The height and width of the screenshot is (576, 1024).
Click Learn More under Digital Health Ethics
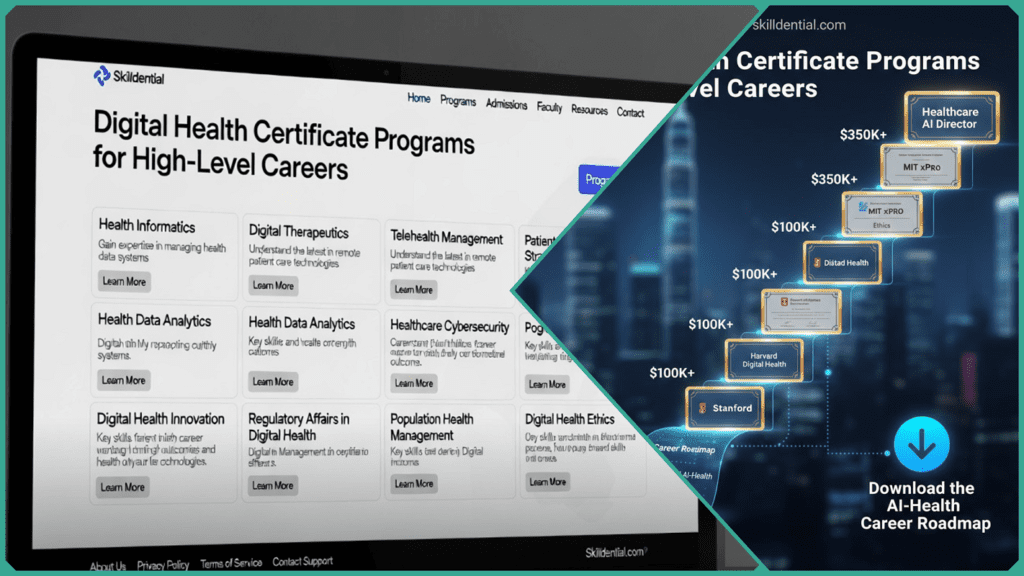pyautogui.click(x=546, y=481)
